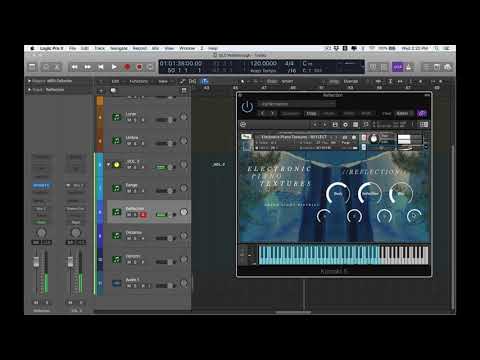Toggle the Metronome click button

(x=409, y=67)
